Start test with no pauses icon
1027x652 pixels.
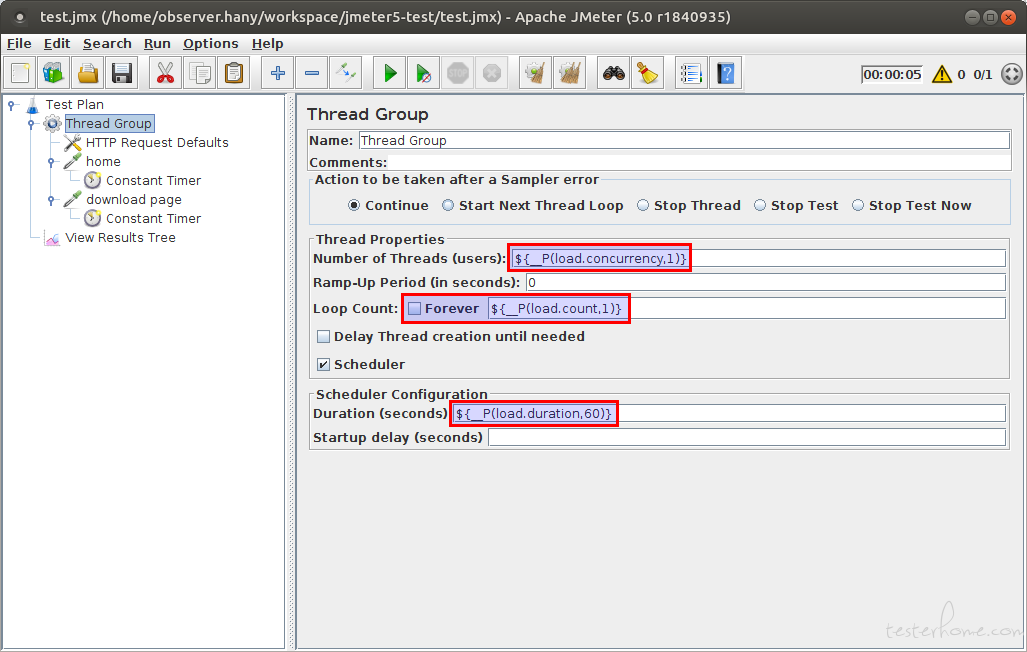click(x=424, y=73)
